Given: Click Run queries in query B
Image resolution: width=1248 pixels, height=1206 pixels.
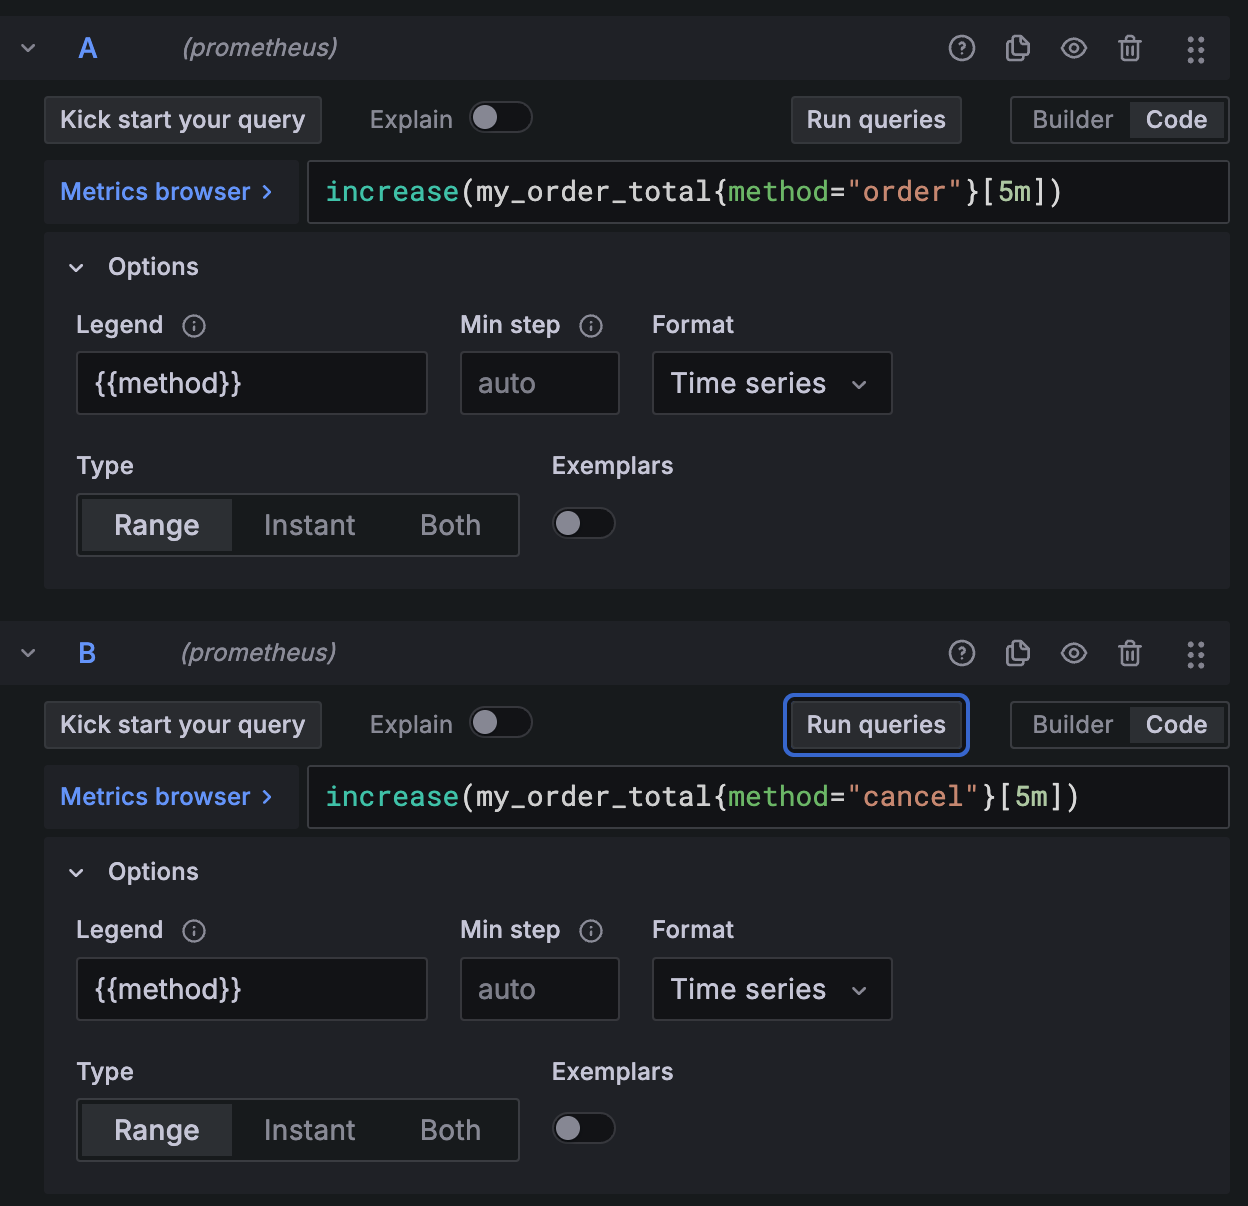Looking at the screenshot, I should tap(876, 725).
